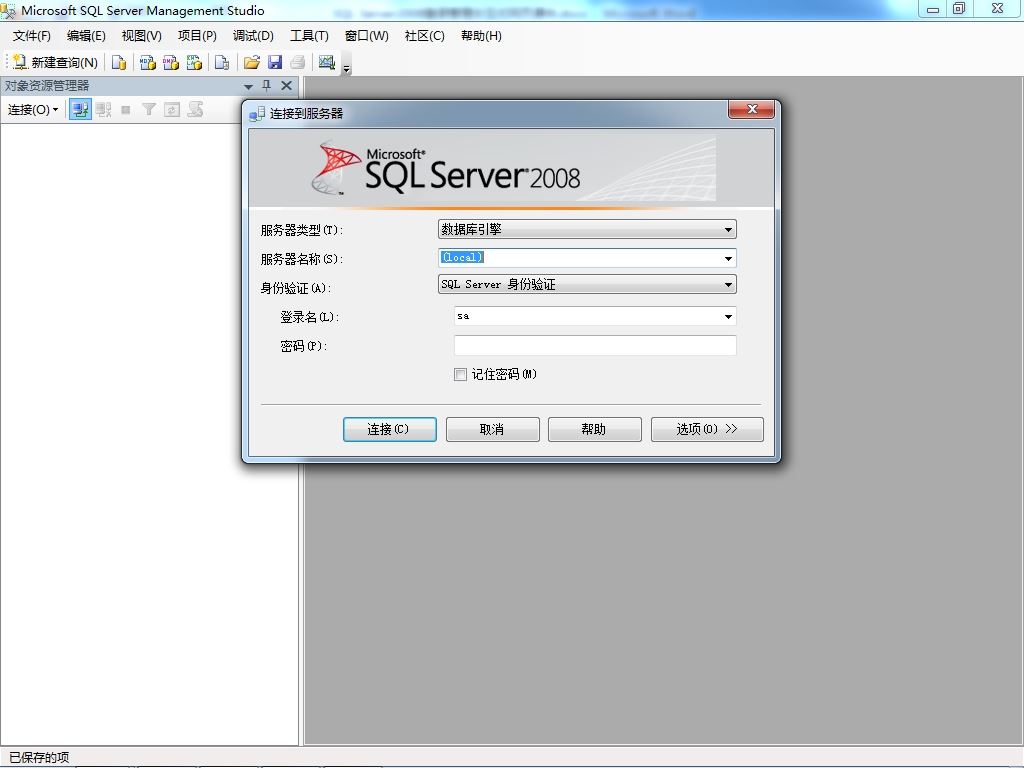
Task: Click the MDX analysis query icon
Action: click(x=148, y=62)
